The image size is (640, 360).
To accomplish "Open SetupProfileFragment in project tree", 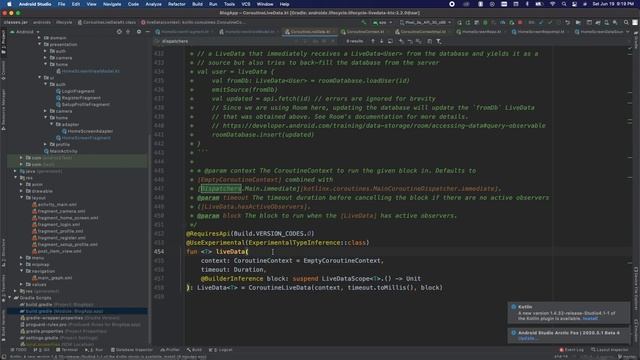I will click(x=85, y=104).
